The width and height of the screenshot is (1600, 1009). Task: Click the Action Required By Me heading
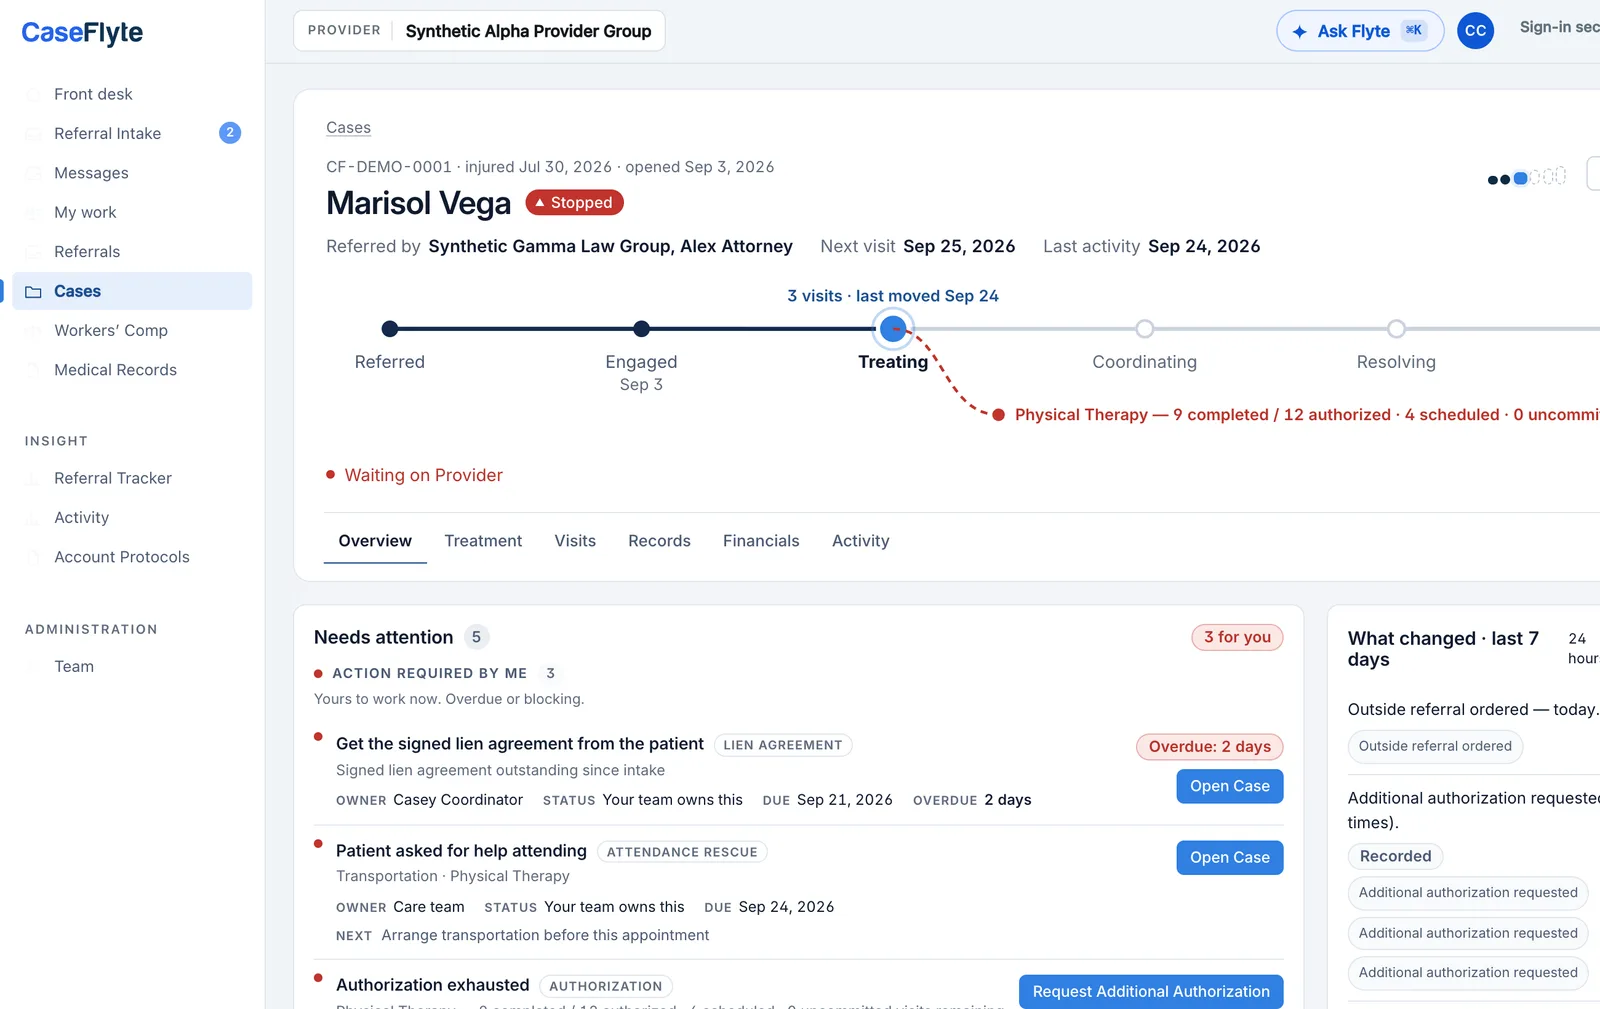(429, 674)
